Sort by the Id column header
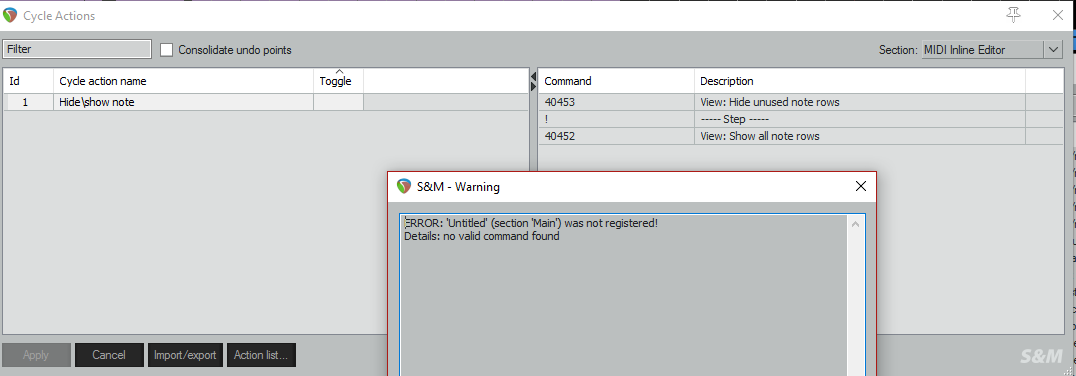Image resolution: width=1076 pixels, height=376 pixels. coord(28,81)
